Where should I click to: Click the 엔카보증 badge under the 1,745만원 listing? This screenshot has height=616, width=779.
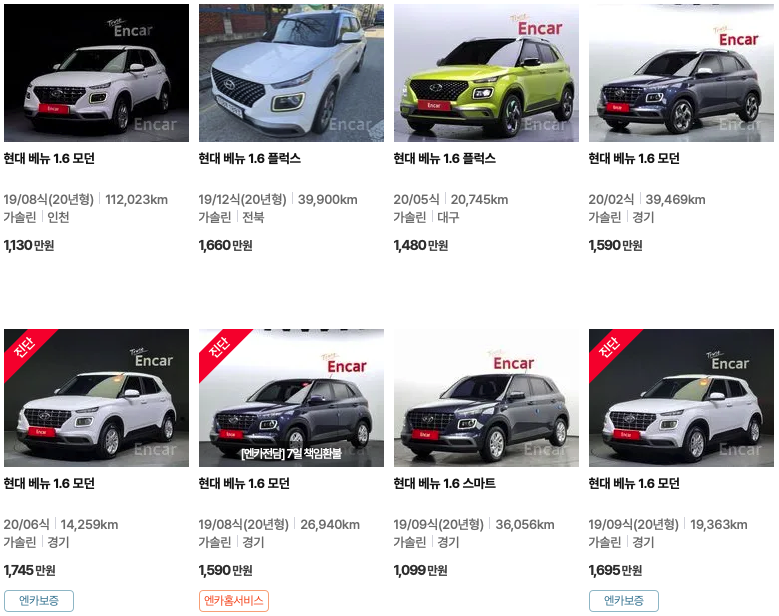pos(39,601)
